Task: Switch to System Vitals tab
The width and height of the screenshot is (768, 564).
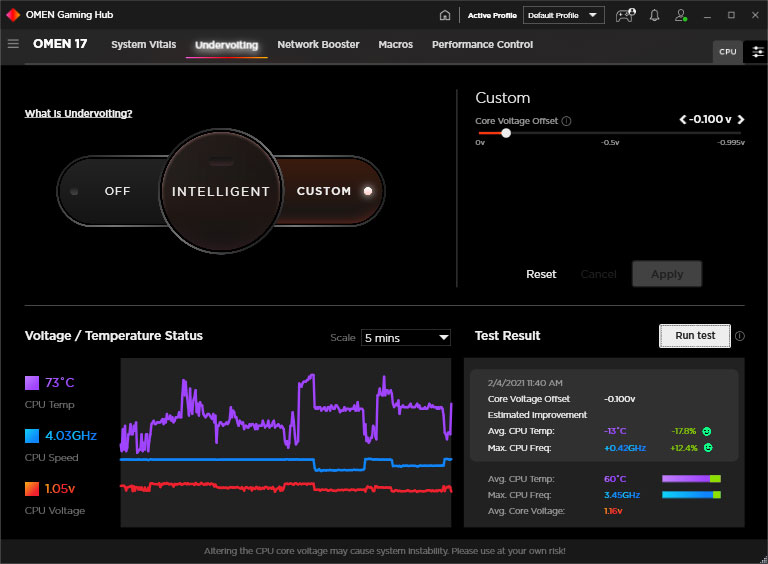Action: [144, 45]
